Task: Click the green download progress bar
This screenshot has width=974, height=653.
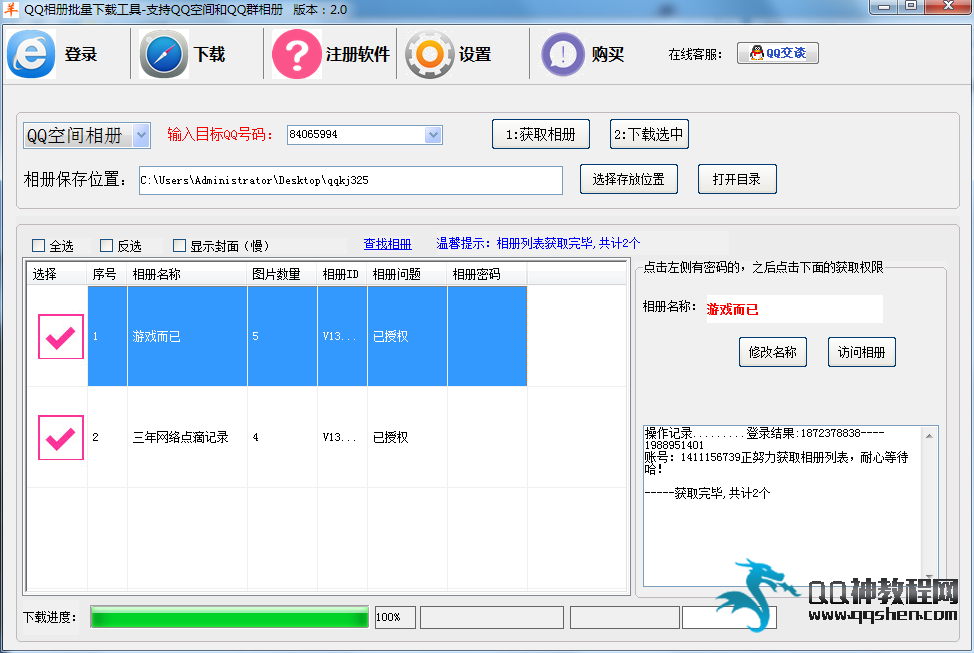Action: (229, 618)
